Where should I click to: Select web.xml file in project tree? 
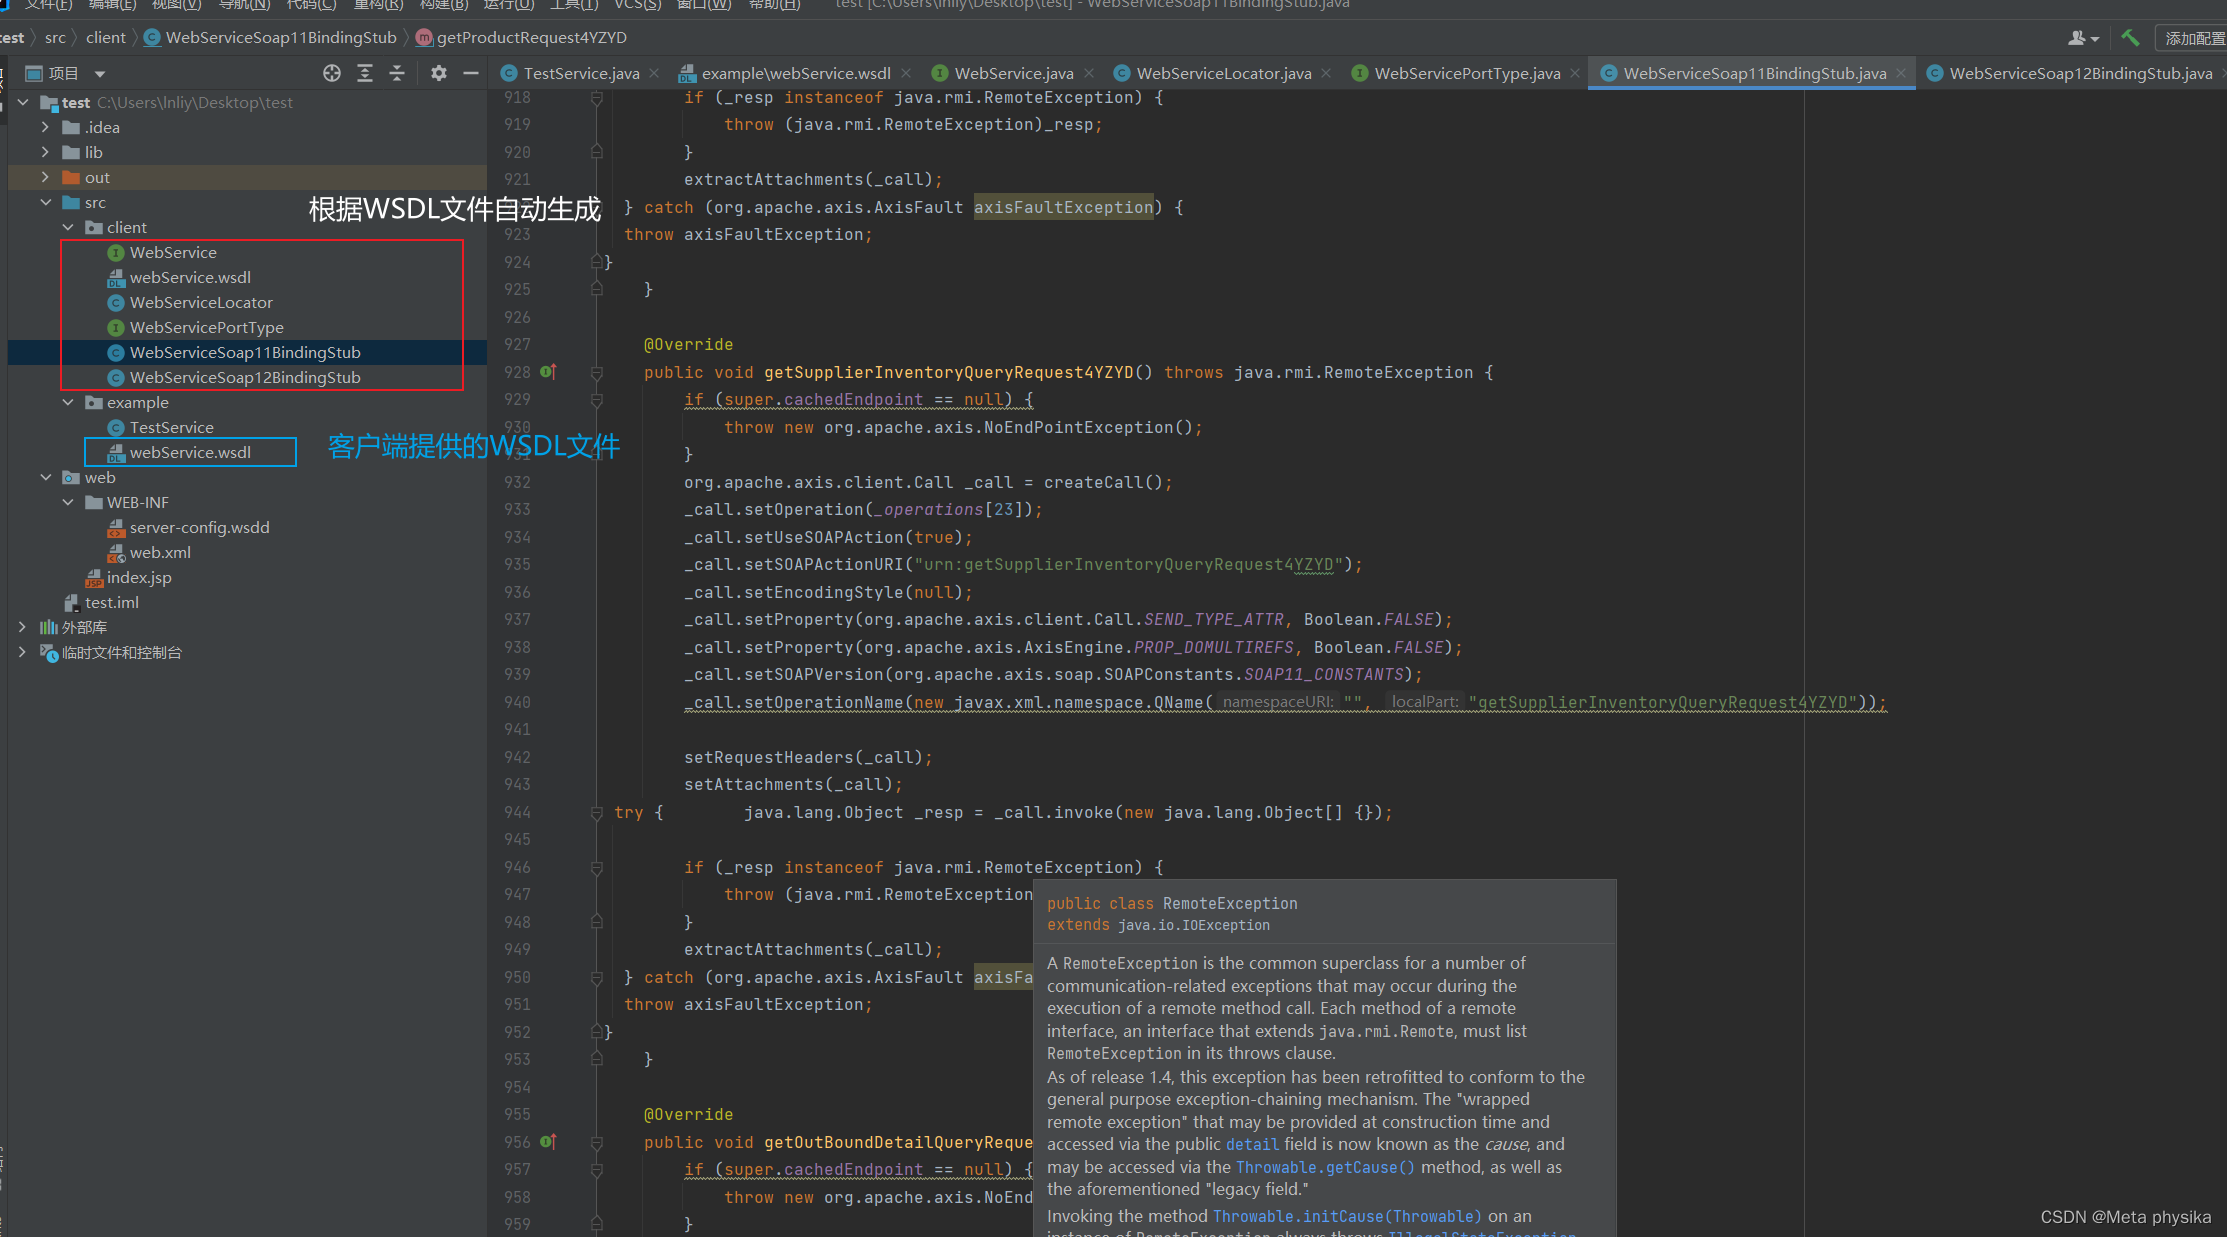[160, 552]
